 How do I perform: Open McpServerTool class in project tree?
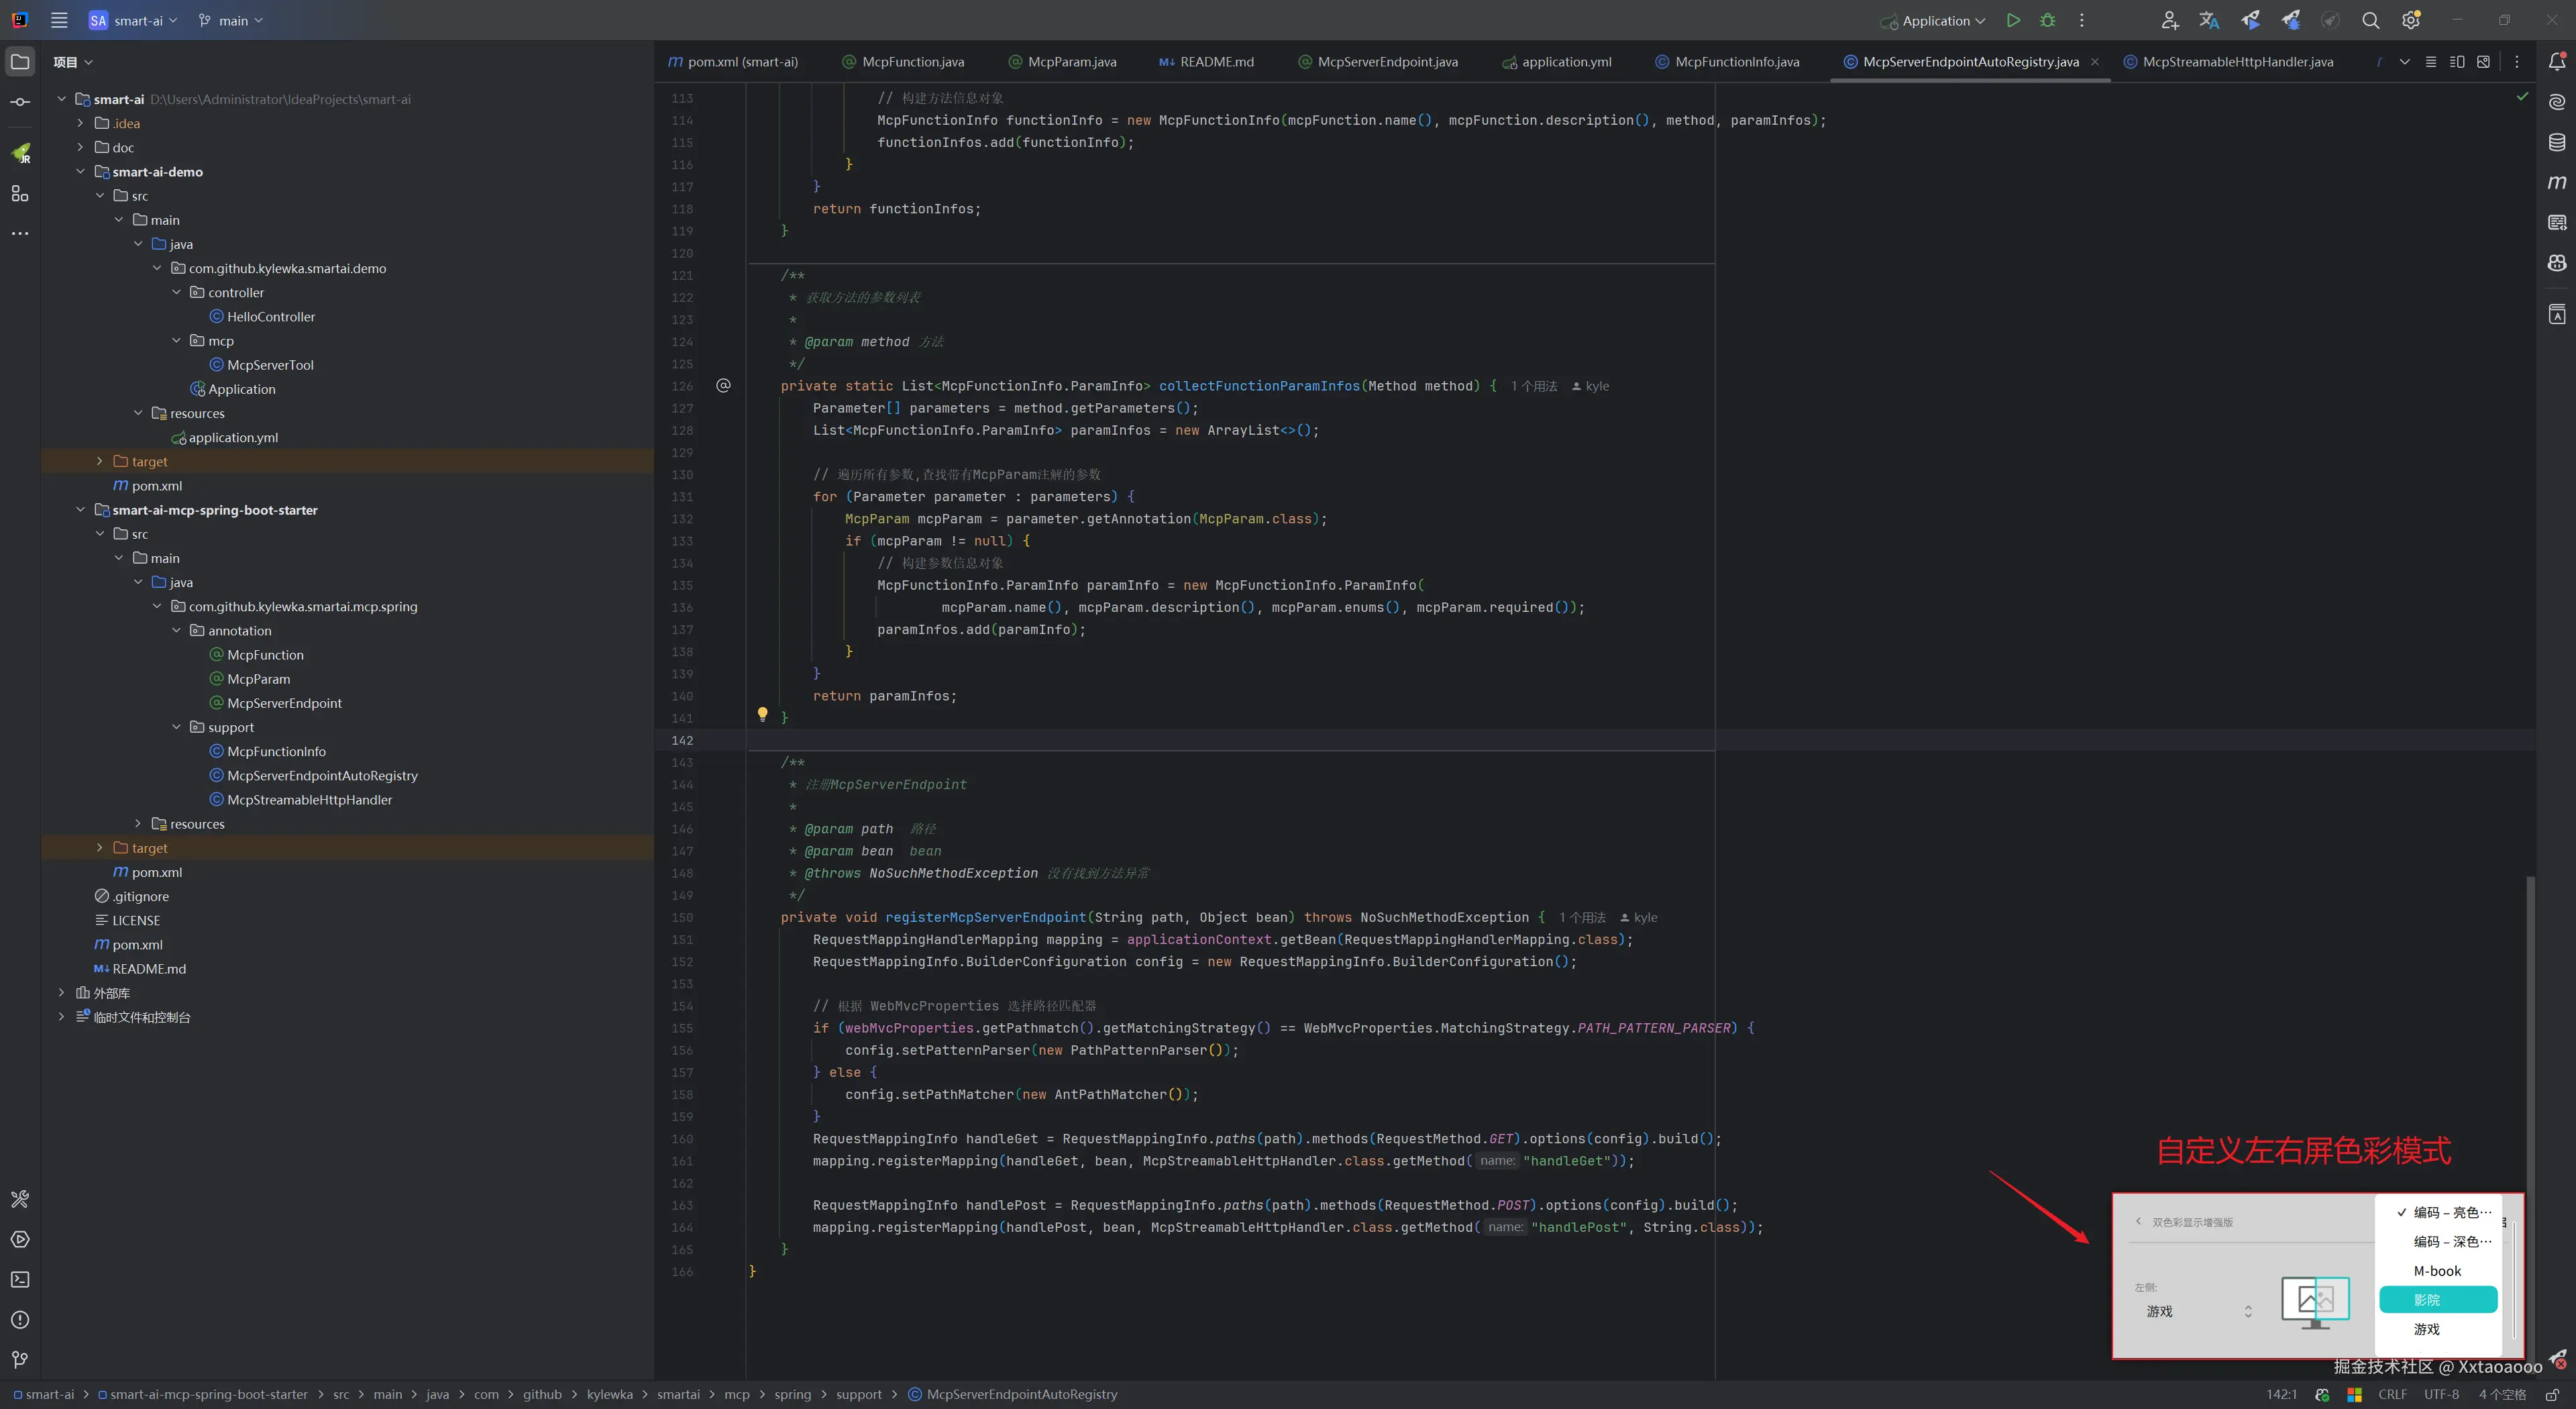coord(270,365)
